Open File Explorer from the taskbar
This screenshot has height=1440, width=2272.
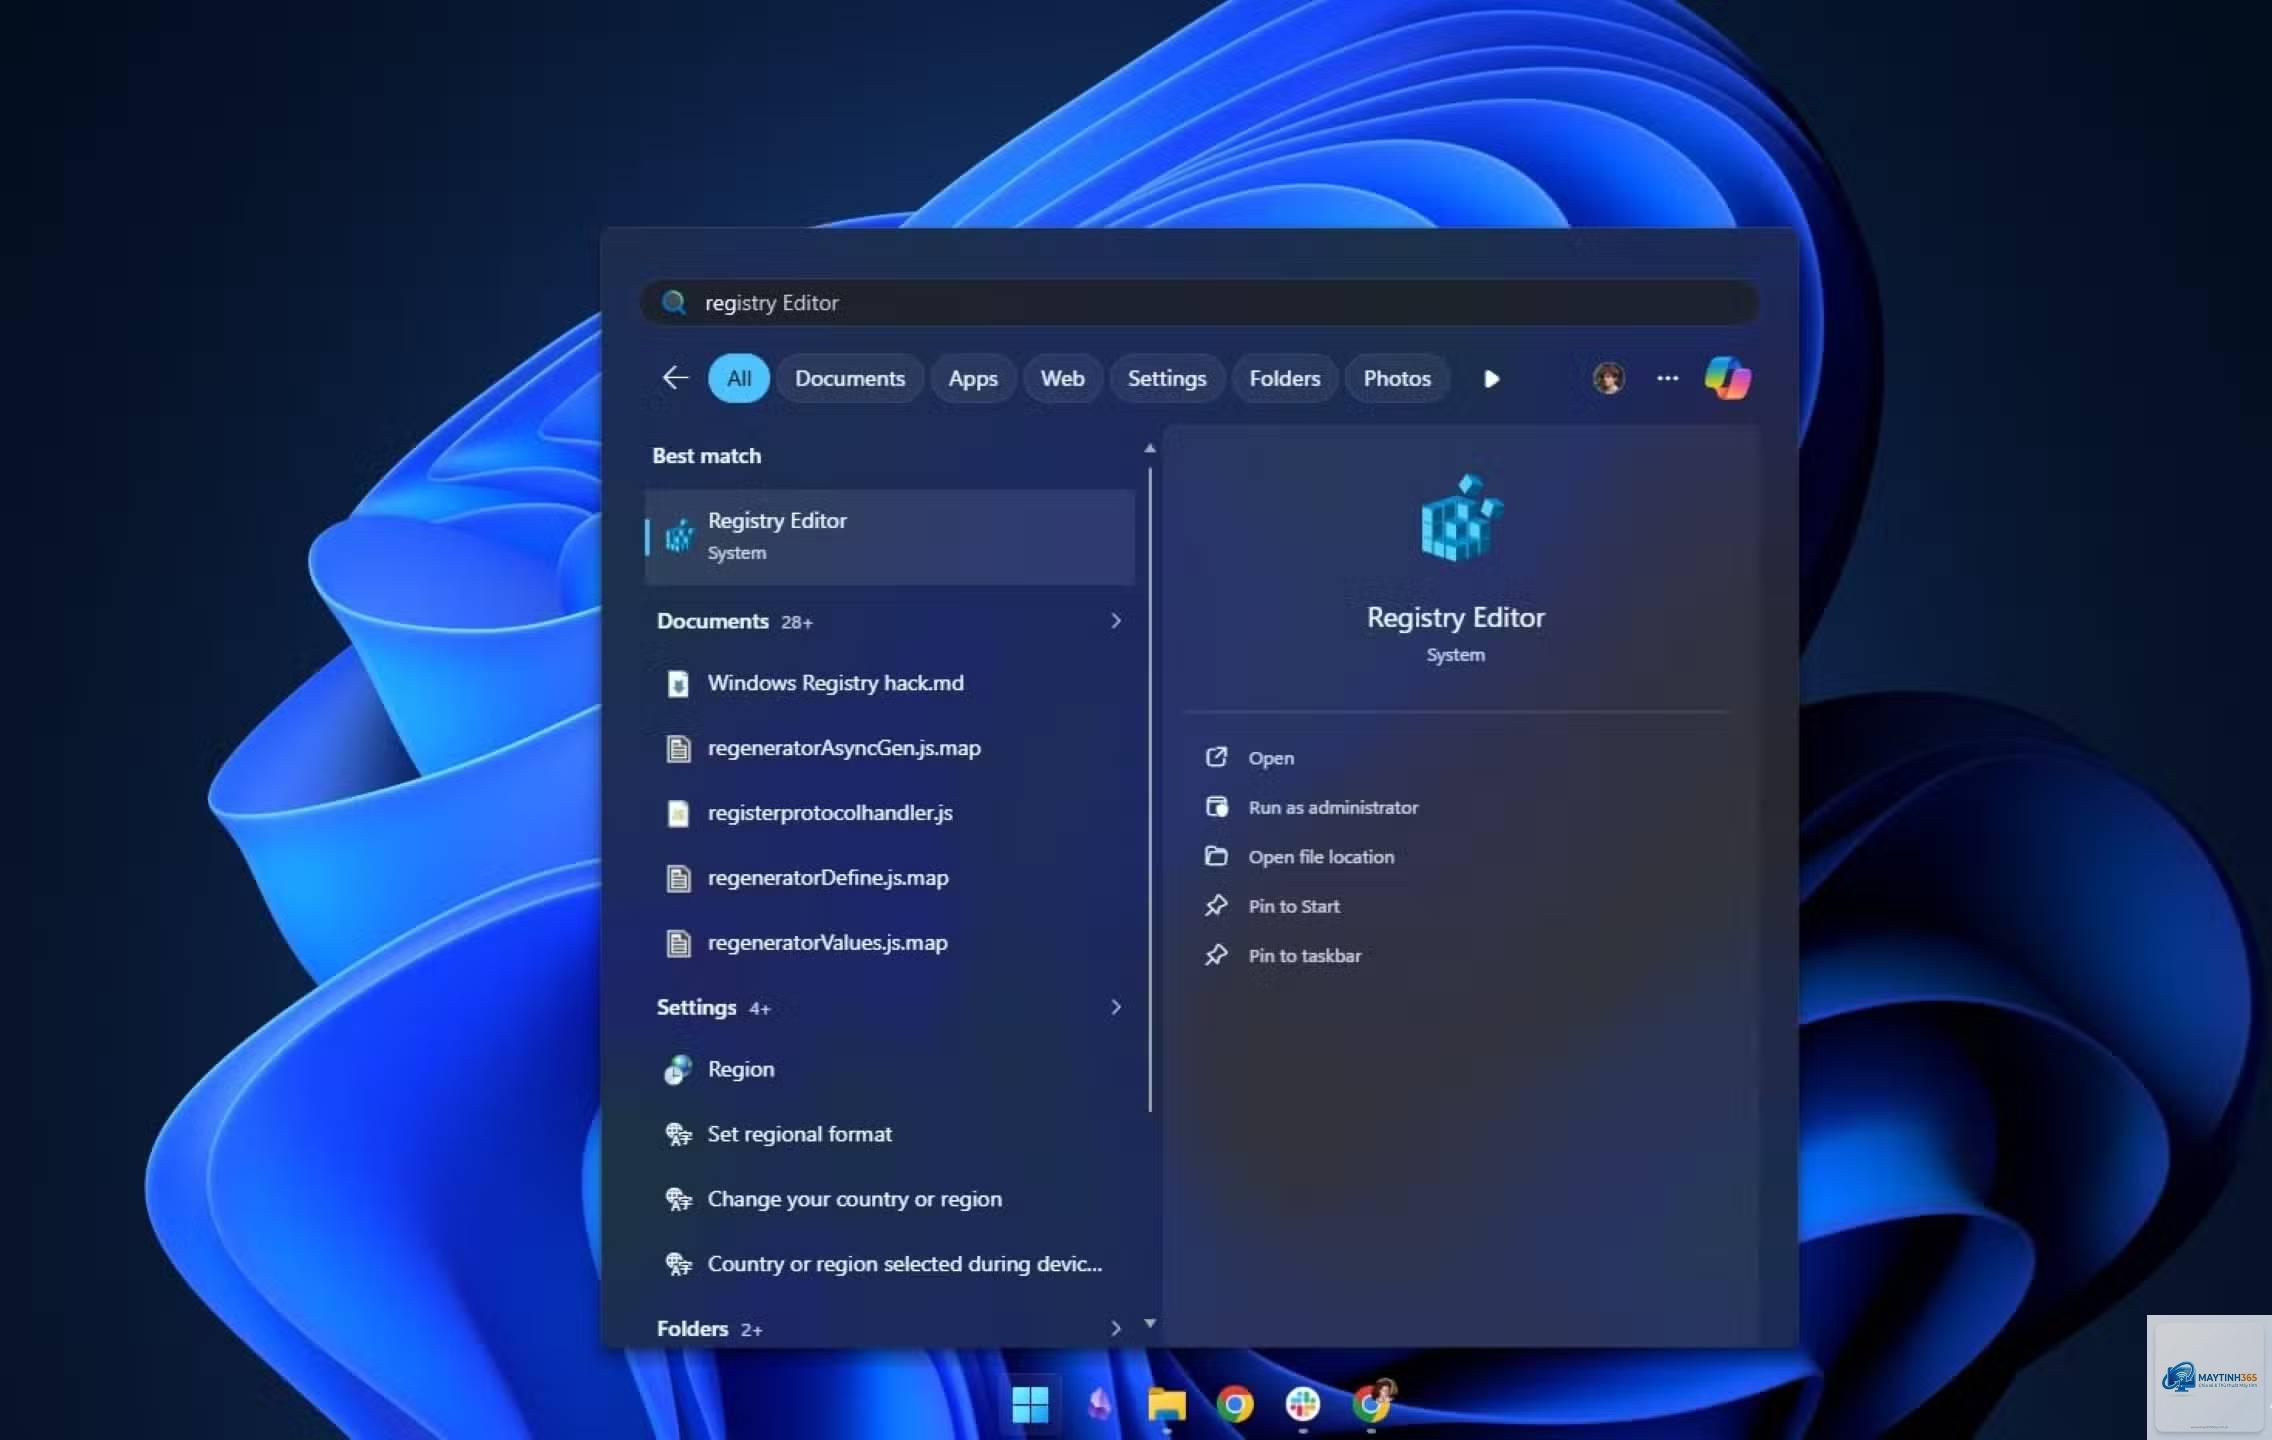coord(1166,1404)
